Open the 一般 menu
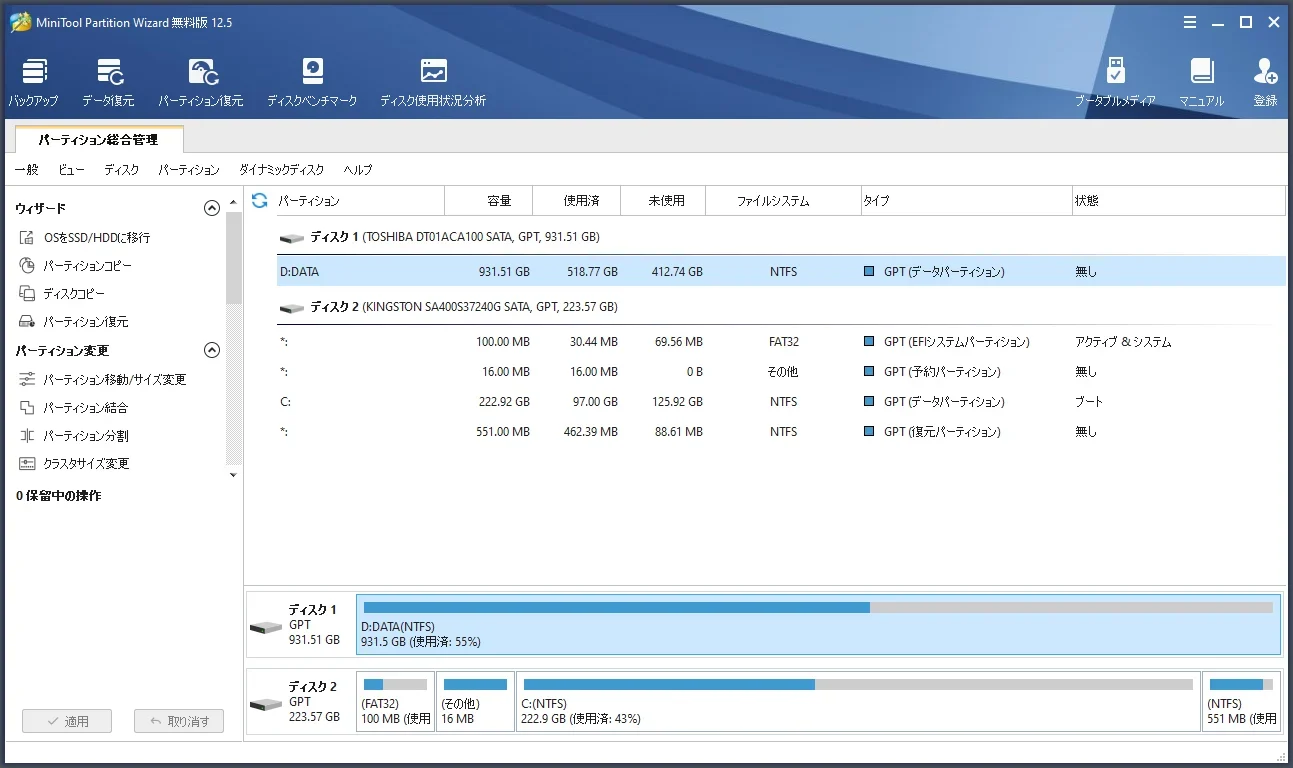 point(26,170)
